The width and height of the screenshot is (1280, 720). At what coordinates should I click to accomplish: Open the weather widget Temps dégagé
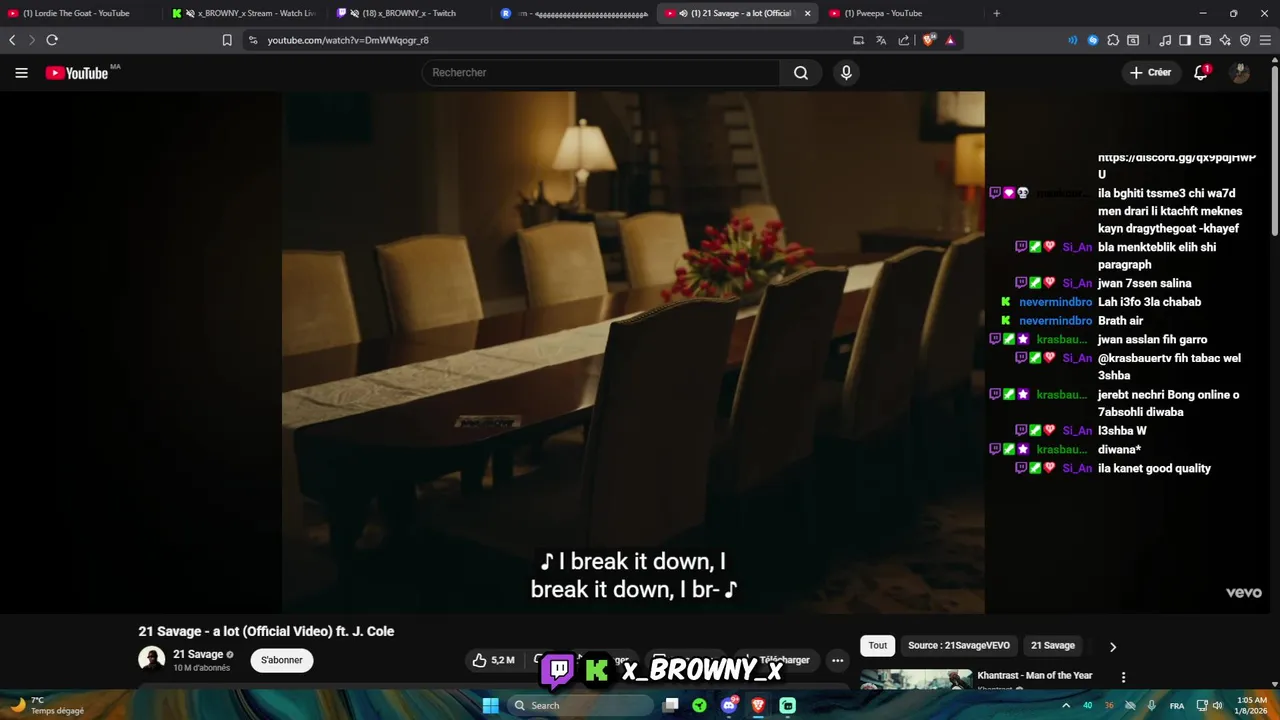coord(45,705)
